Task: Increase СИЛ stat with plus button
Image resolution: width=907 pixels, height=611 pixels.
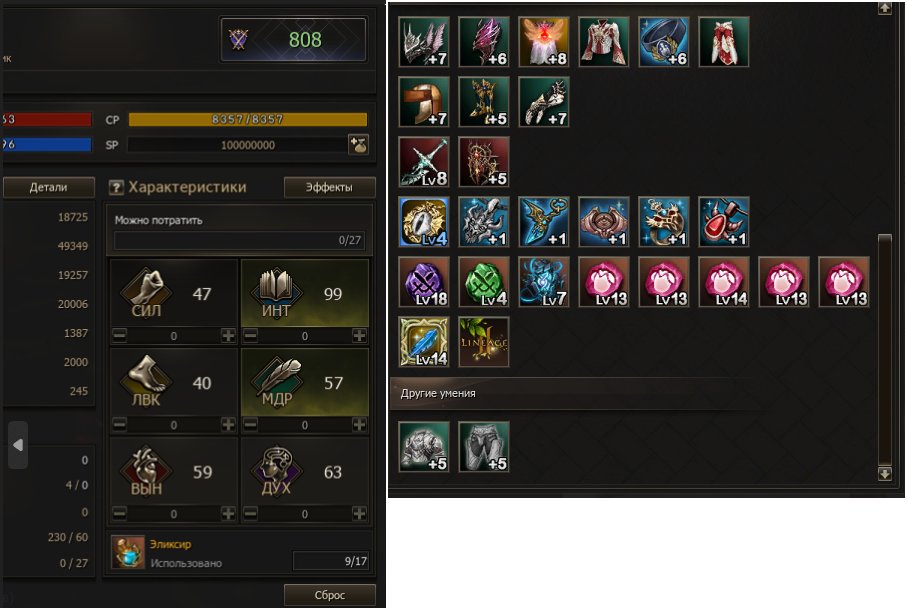Action: [228, 335]
